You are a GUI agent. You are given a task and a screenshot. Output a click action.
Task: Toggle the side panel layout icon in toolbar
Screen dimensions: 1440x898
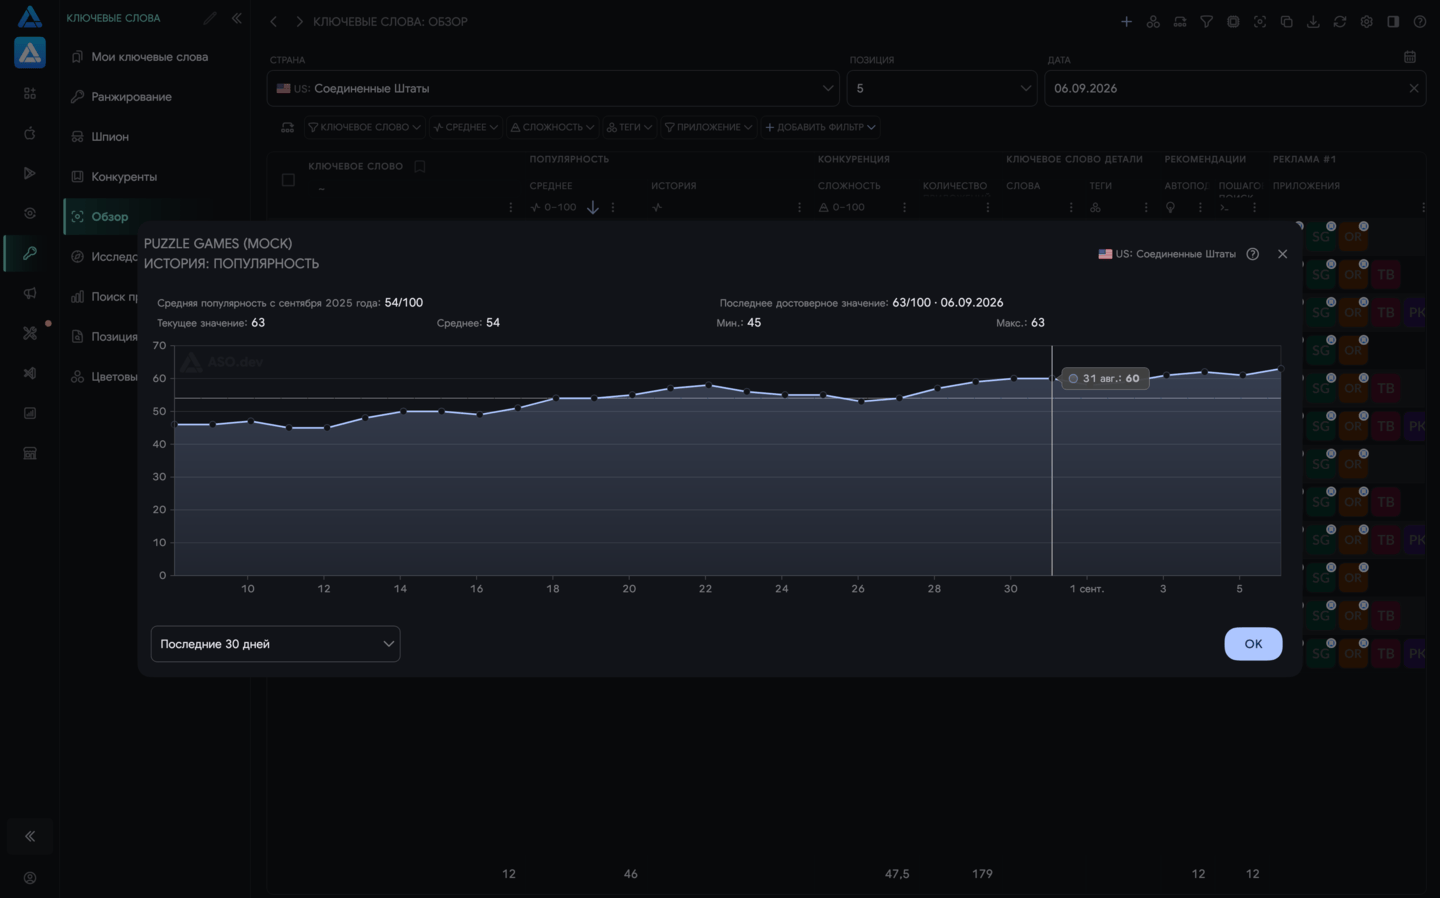click(1393, 21)
